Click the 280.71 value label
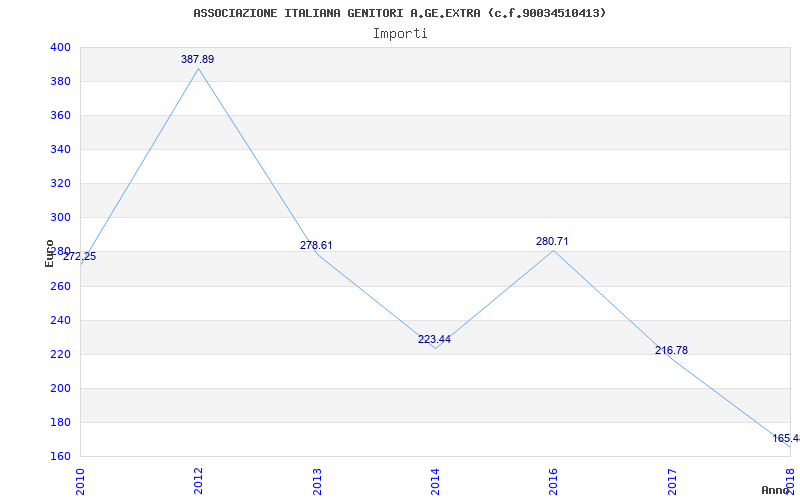 (552, 241)
